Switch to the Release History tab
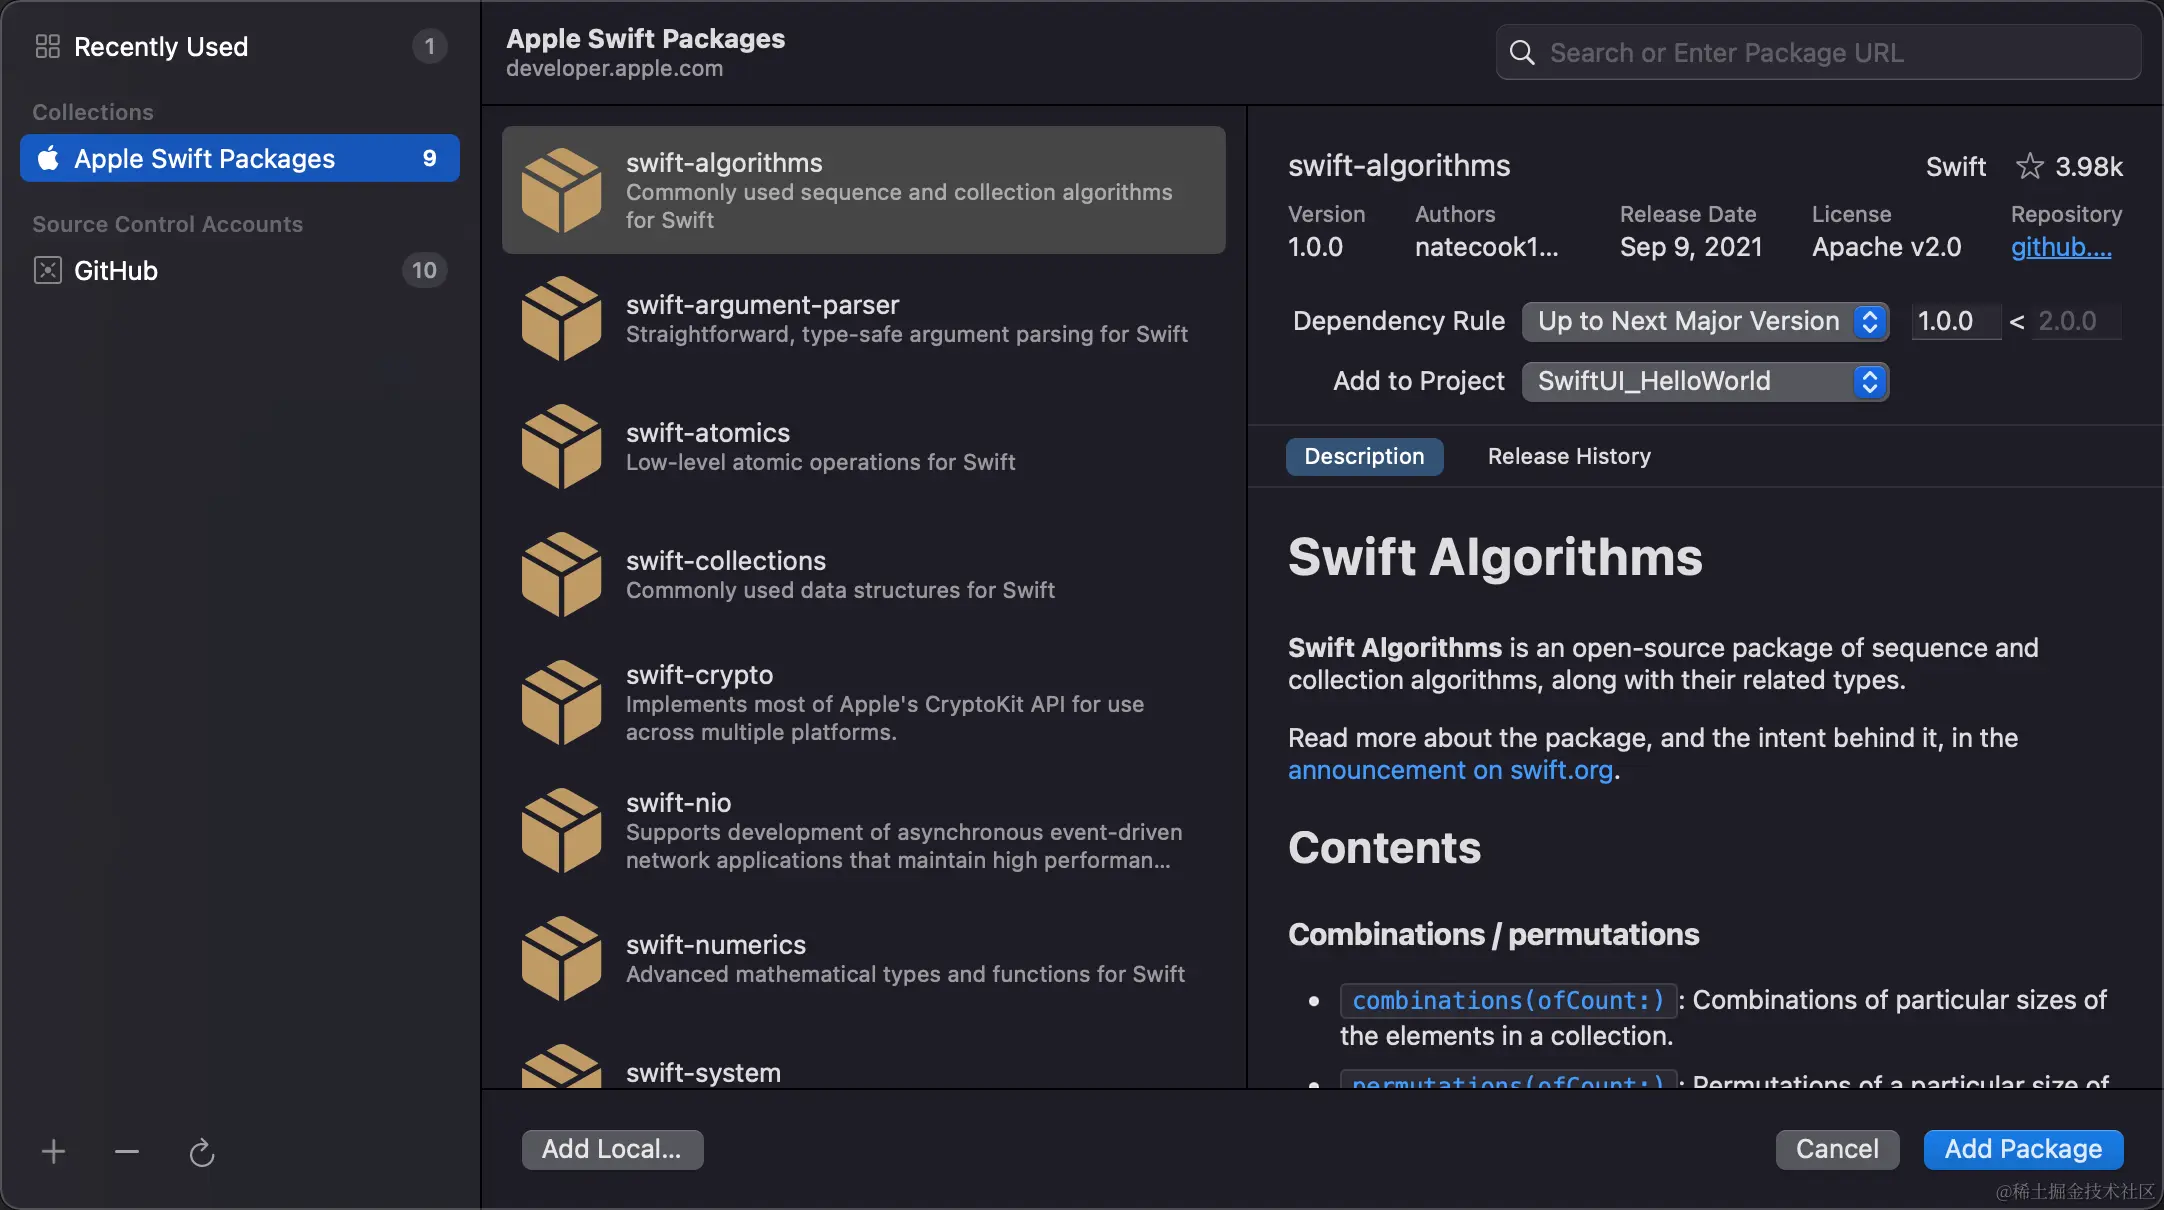The width and height of the screenshot is (2164, 1210). pos(1568,456)
